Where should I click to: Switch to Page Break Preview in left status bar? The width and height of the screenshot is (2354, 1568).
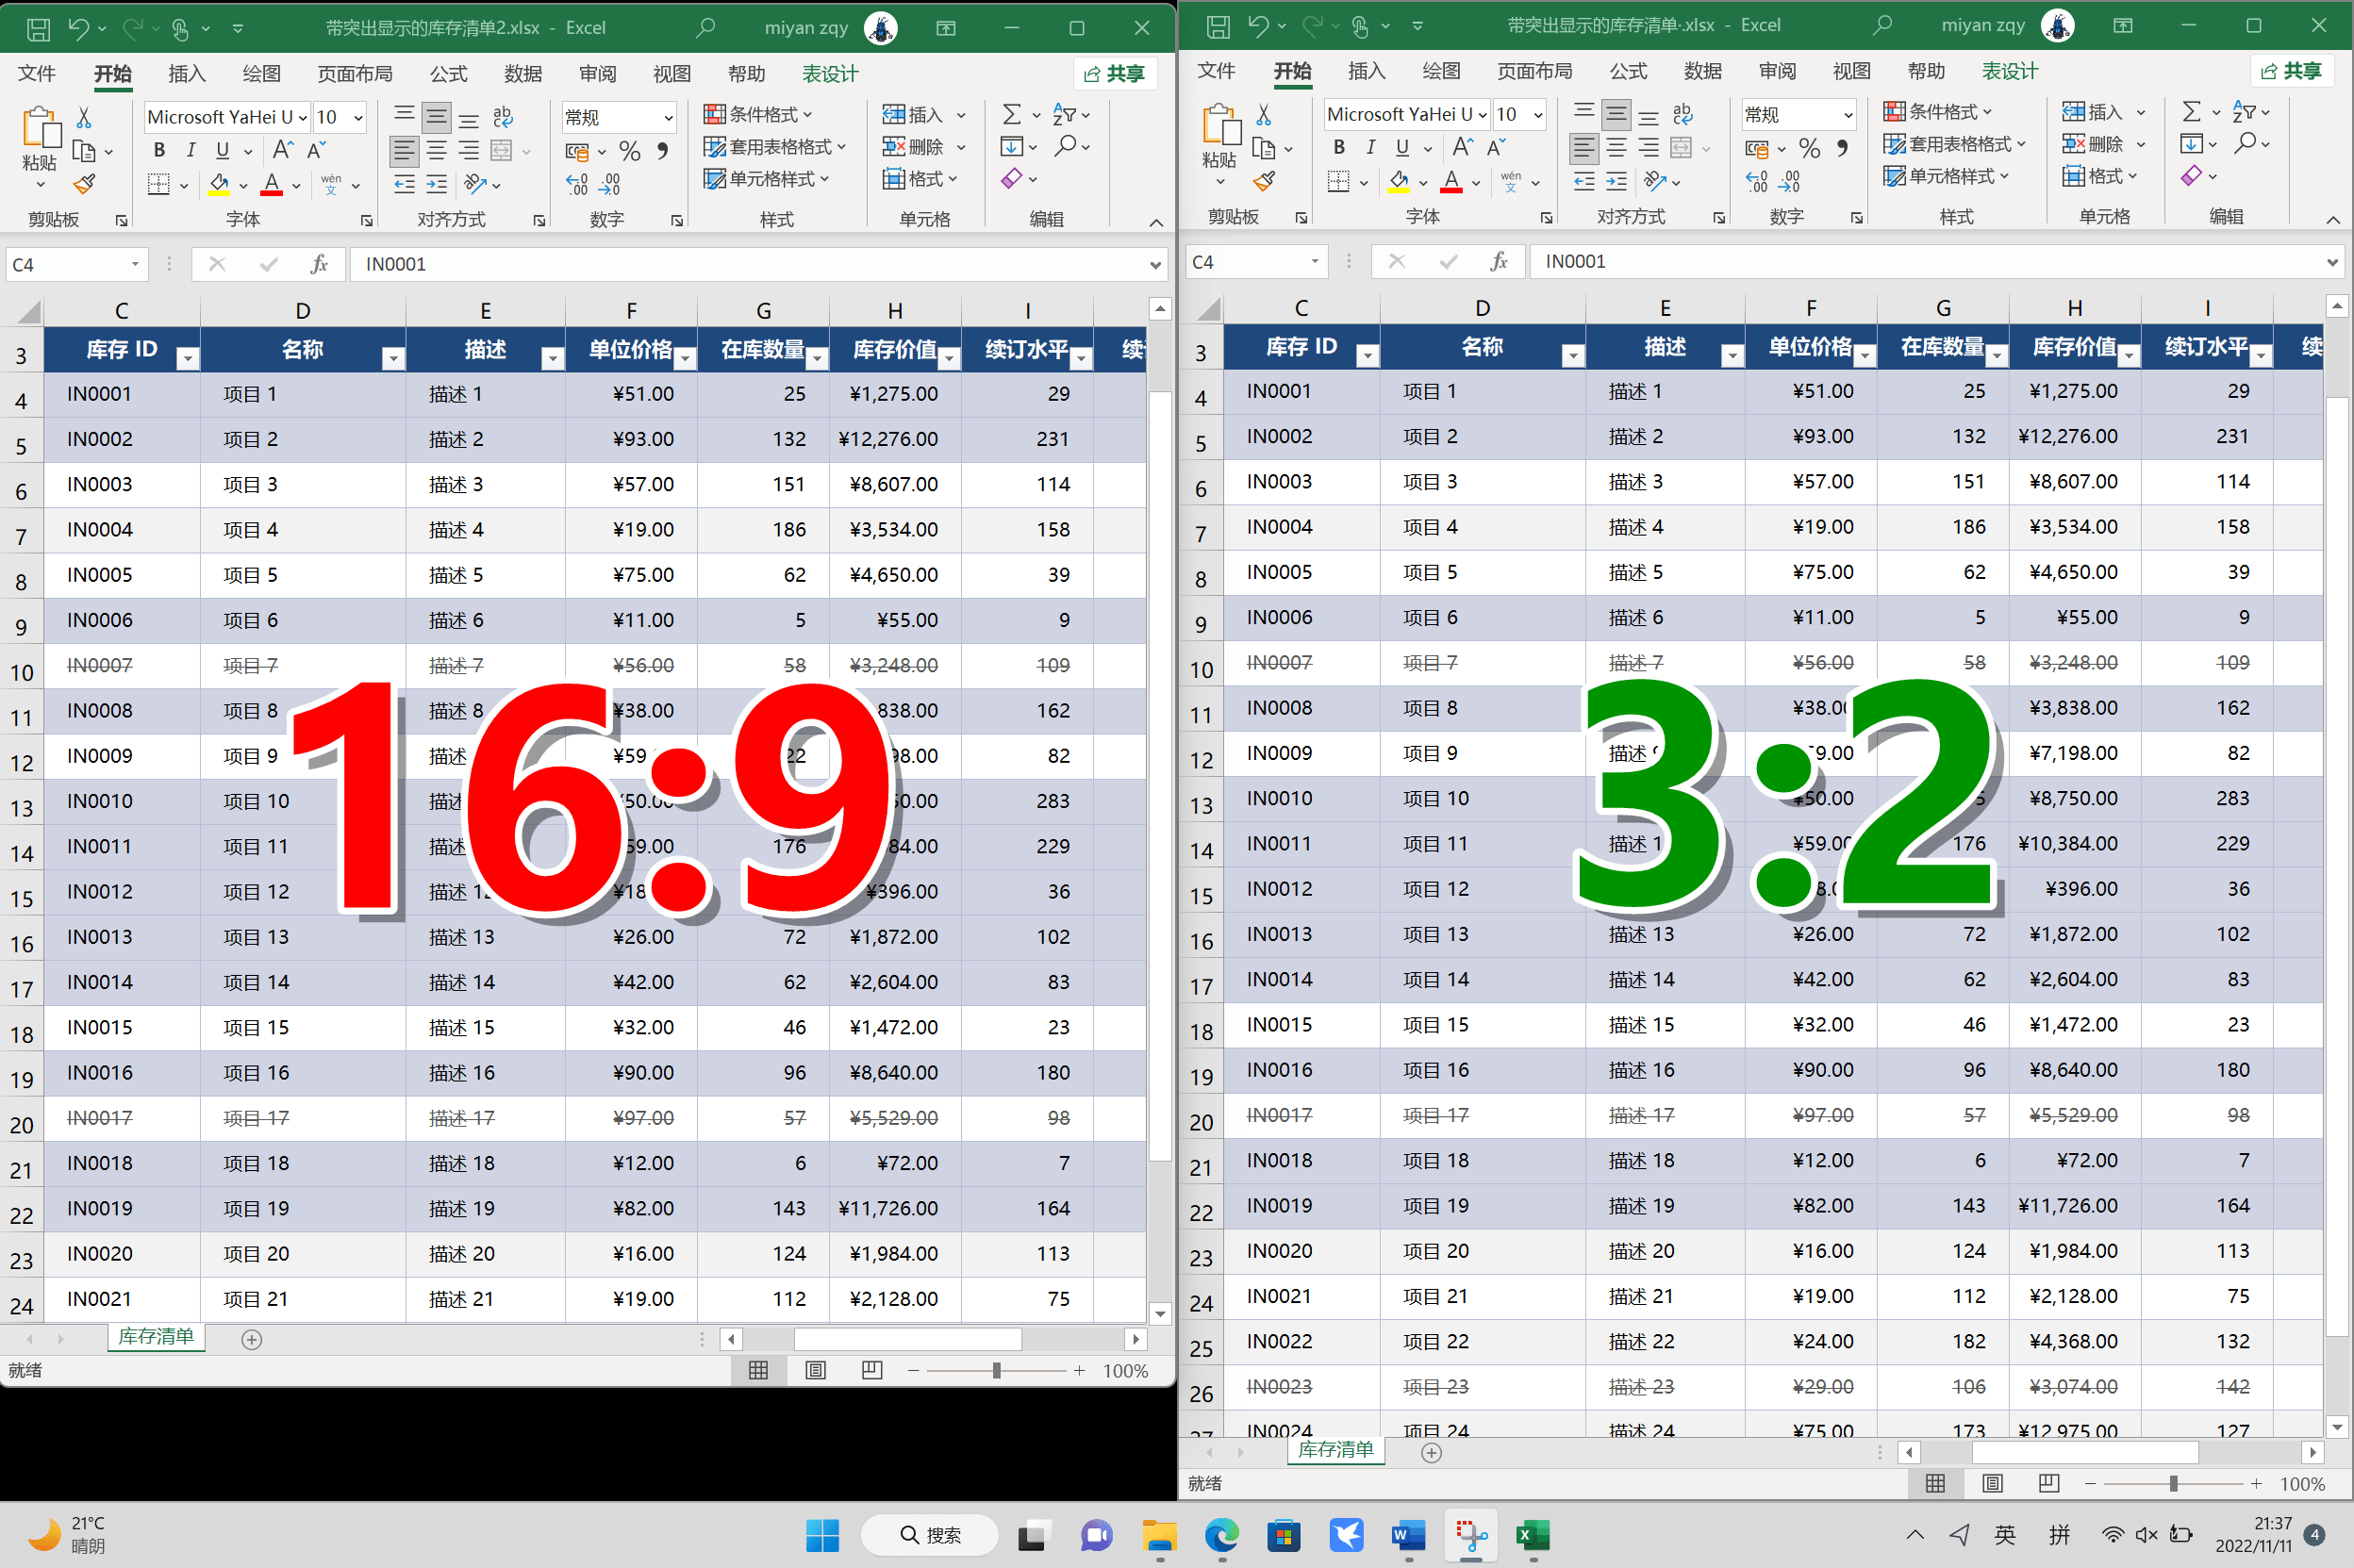[872, 1370]
